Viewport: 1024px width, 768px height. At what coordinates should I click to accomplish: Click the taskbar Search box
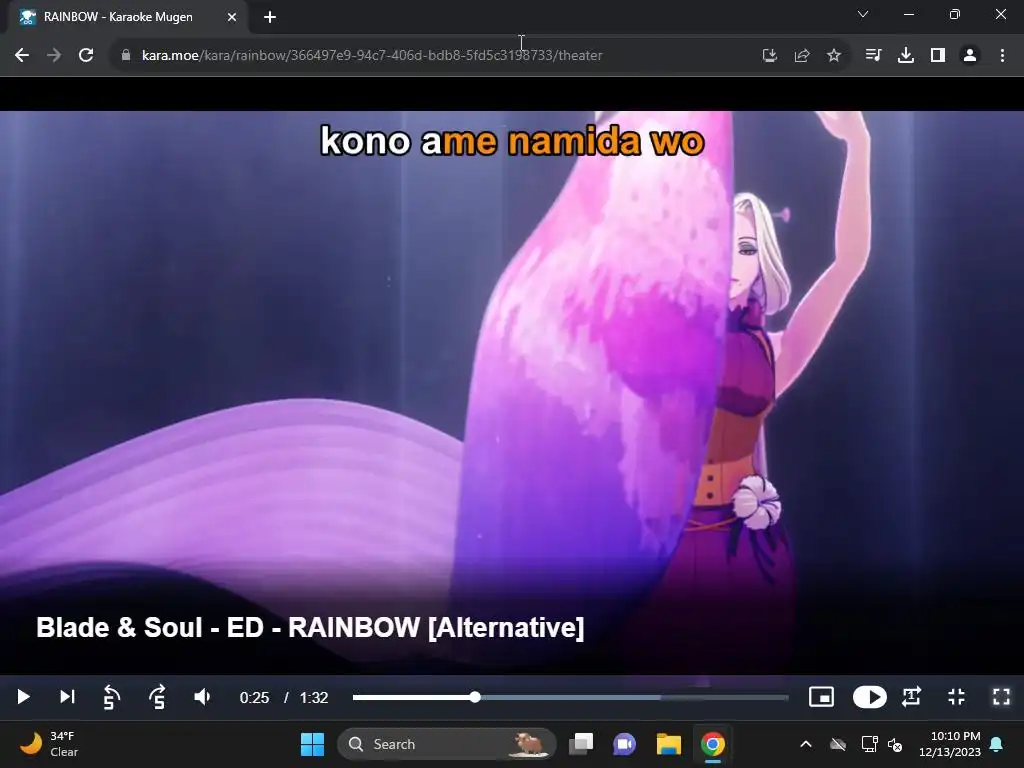(447, 744)
